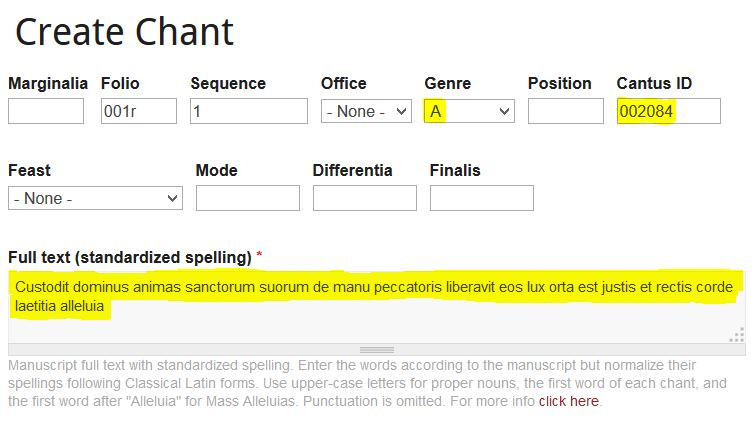Click inside the Full text textarea
Image resolution: width=756 pixels, height=431 pixels.
pyautogui.click(x=376, y=320)
